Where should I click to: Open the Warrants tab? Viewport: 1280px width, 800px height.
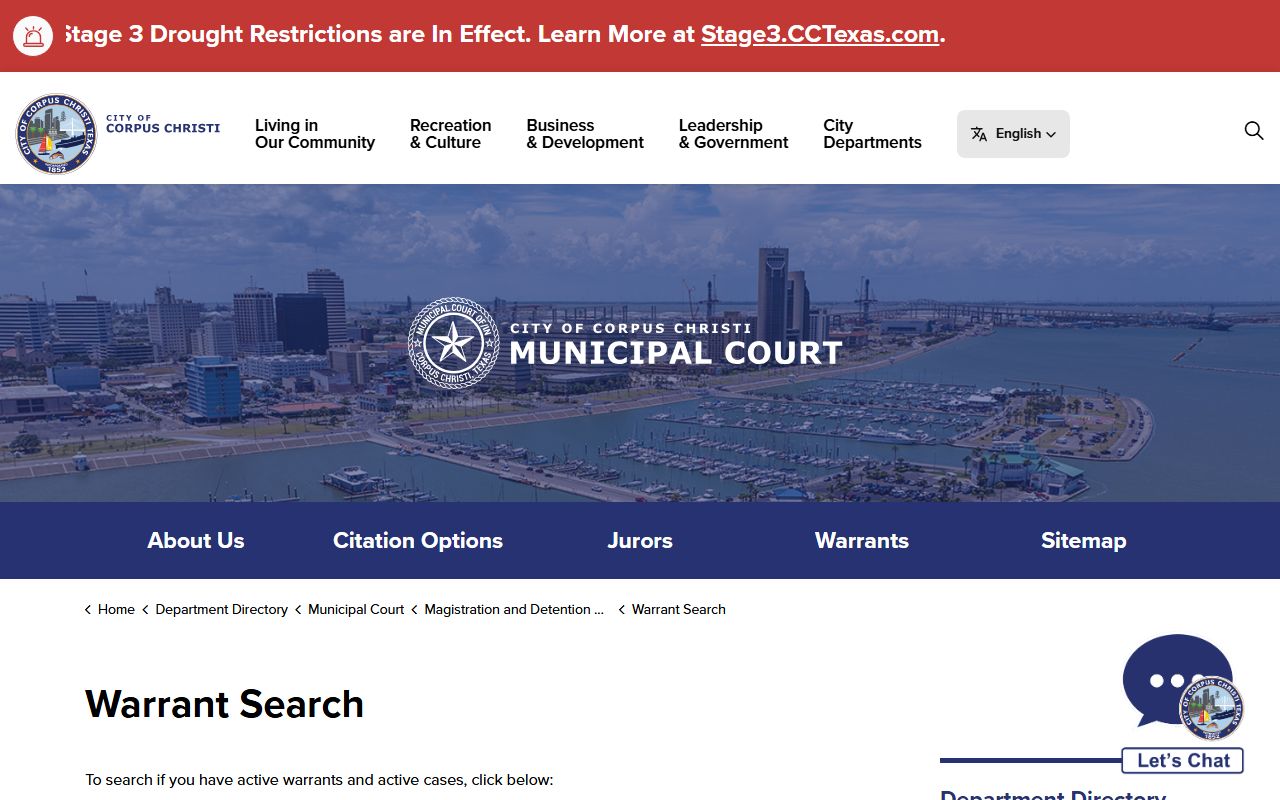(x=862, y=540)
